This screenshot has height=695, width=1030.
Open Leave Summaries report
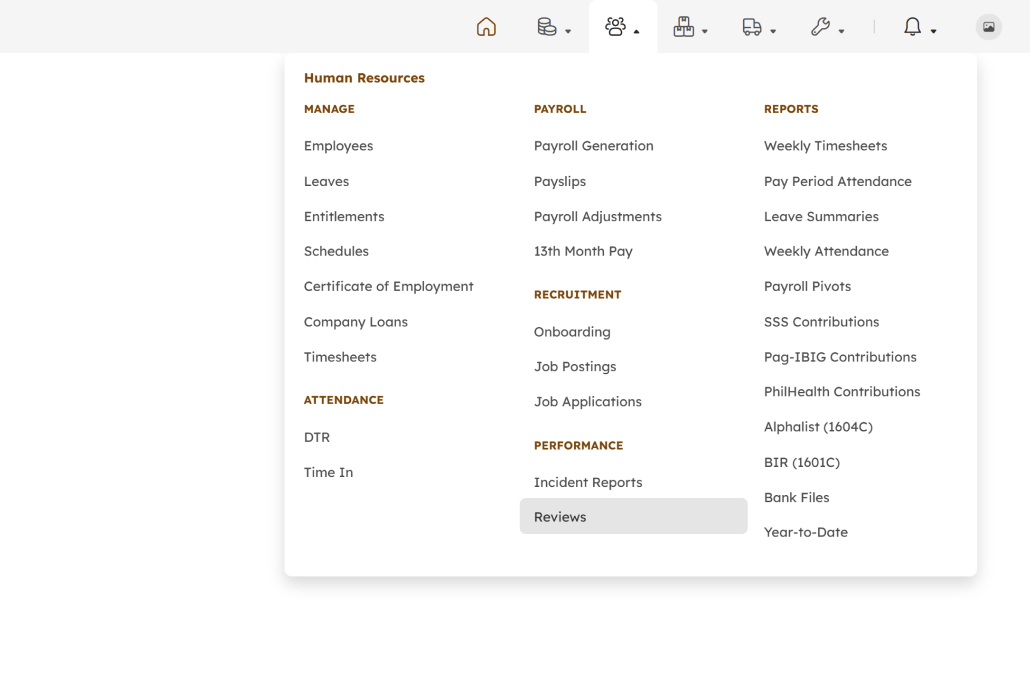point(821,216)
